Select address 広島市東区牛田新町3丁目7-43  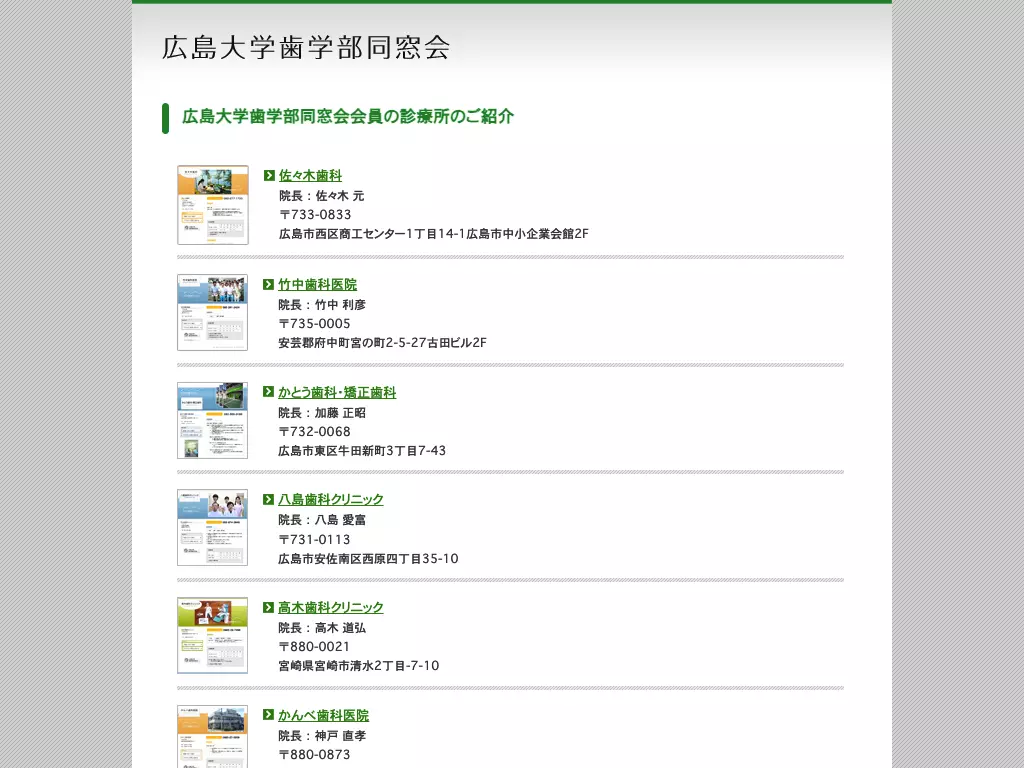coord(362,451)
